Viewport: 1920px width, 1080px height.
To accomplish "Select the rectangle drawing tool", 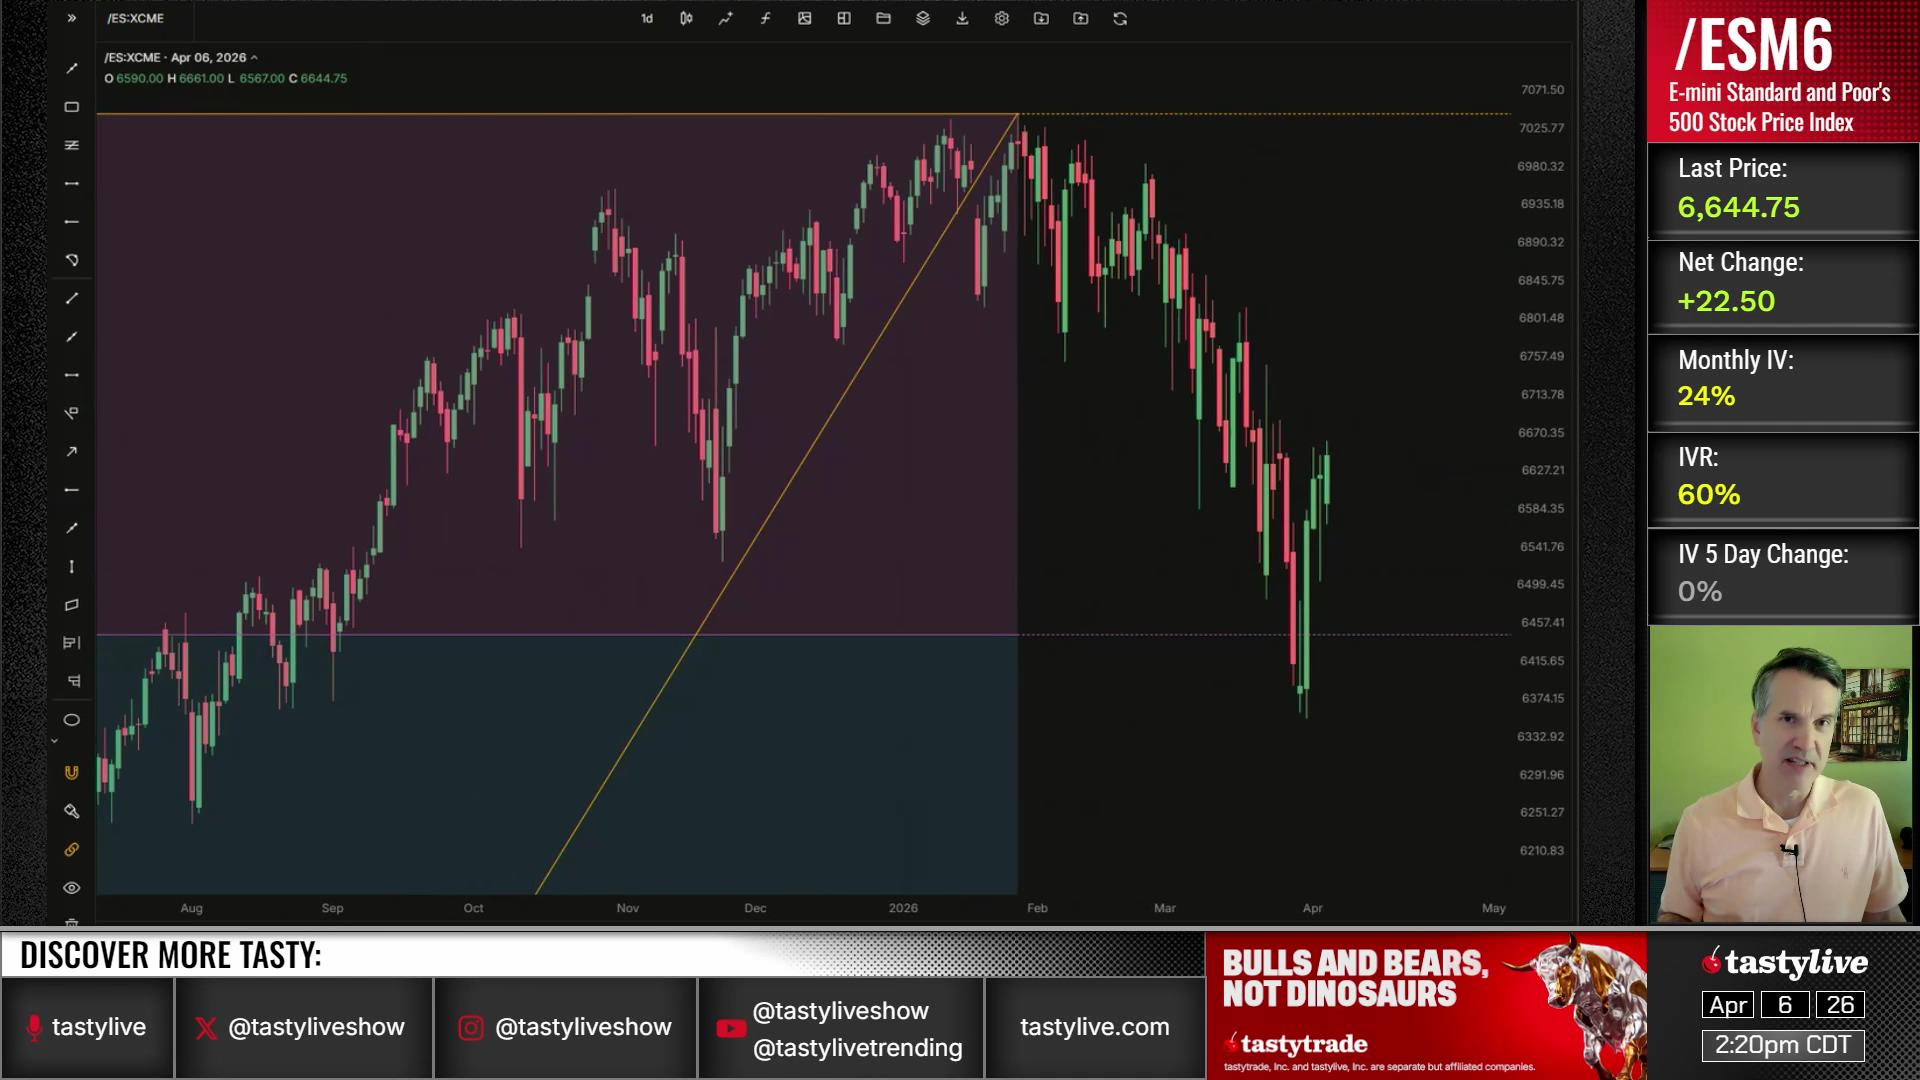I will coord(72,107).
